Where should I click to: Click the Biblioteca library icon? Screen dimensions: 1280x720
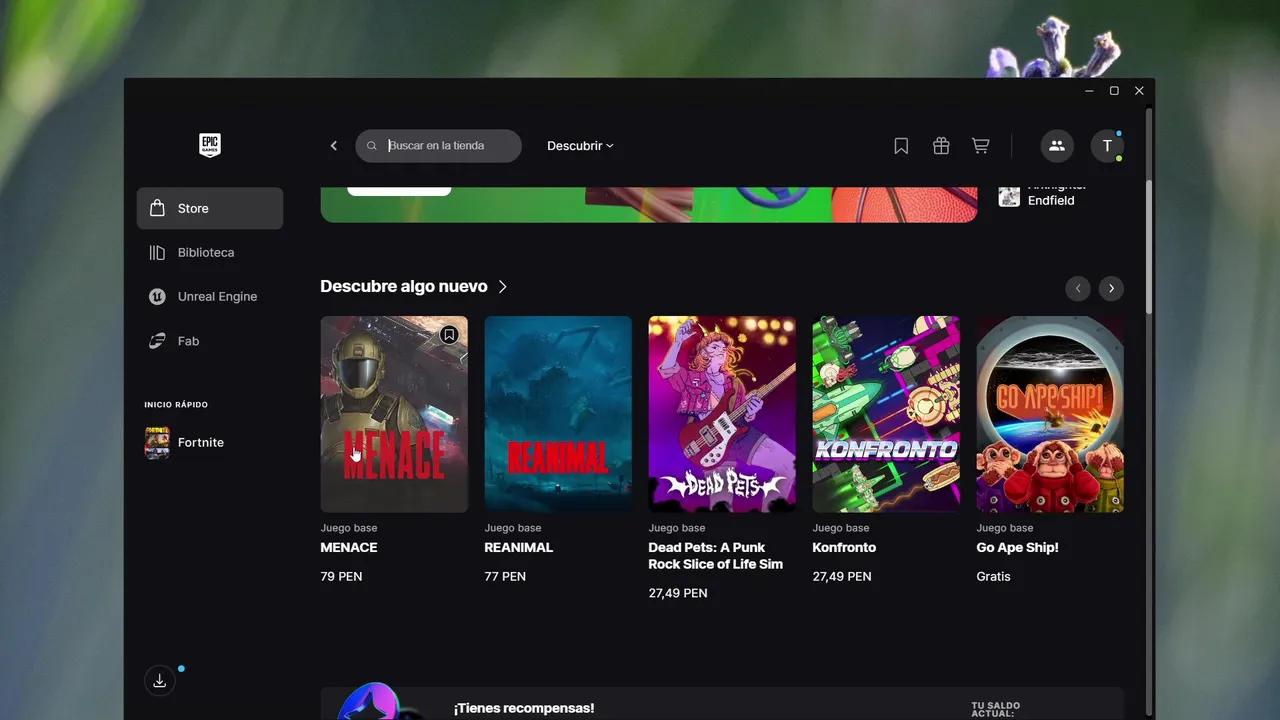pyautogui.click(x=157, y=253)
